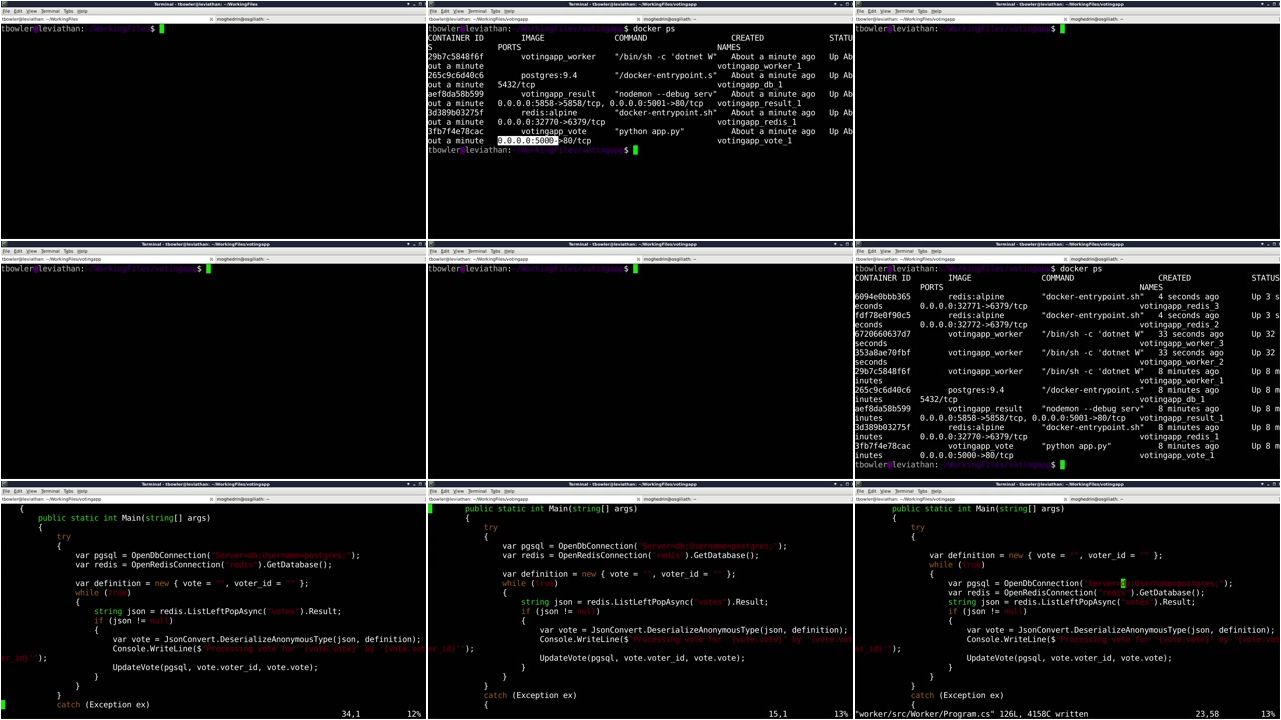Click 0.0.0.0:32772->6379/tcp port mapping
This screenshot has width=1281, height=720.
click(x=973, y=325)
